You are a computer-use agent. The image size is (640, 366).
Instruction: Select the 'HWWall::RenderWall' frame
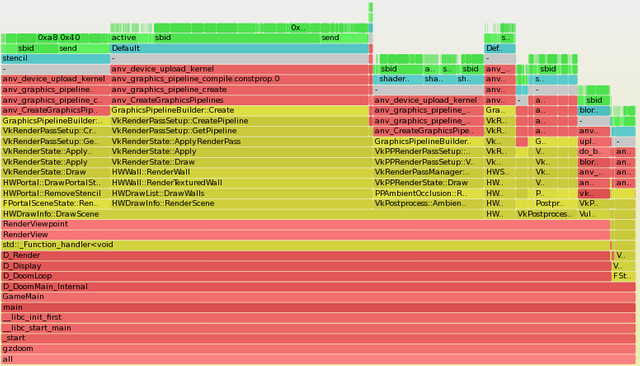pos(241,172)
